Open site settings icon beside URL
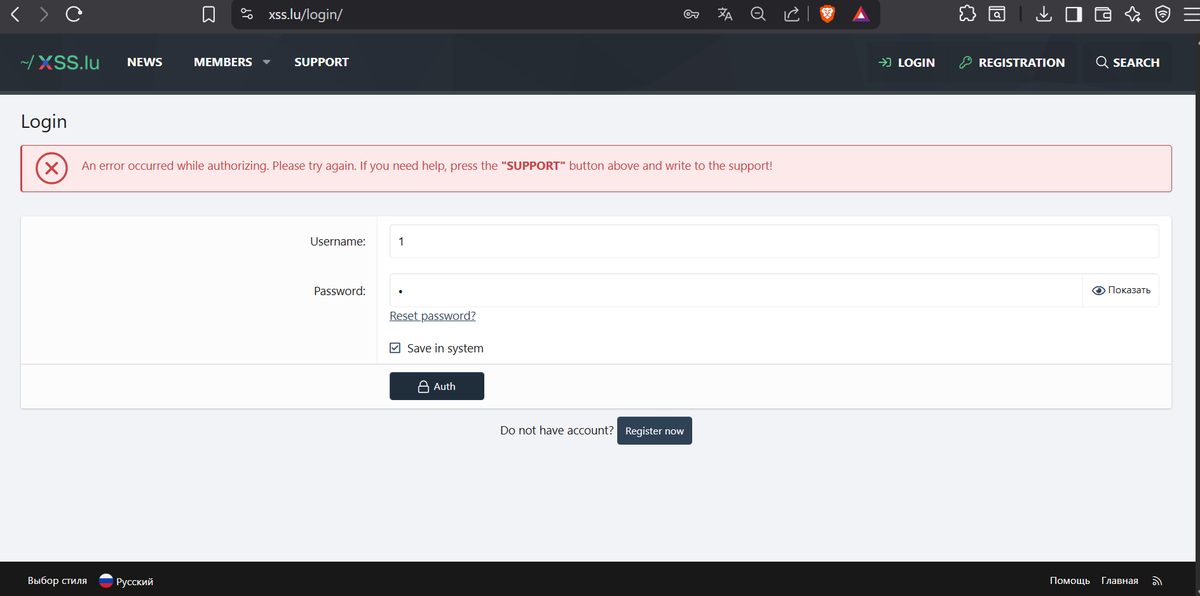This screenshot has height=596, width=1200. tap(247, 14)
